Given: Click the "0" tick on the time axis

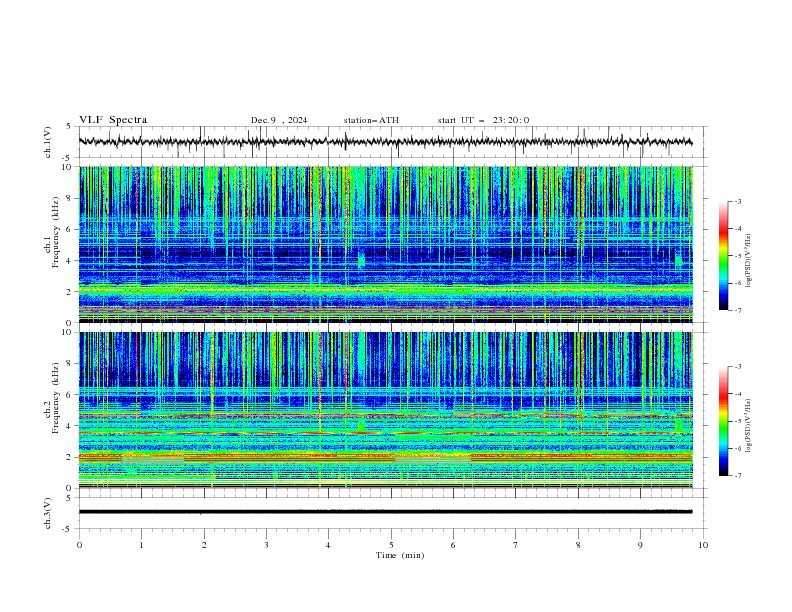Looking at the screenshot, I should coord(79,545).
